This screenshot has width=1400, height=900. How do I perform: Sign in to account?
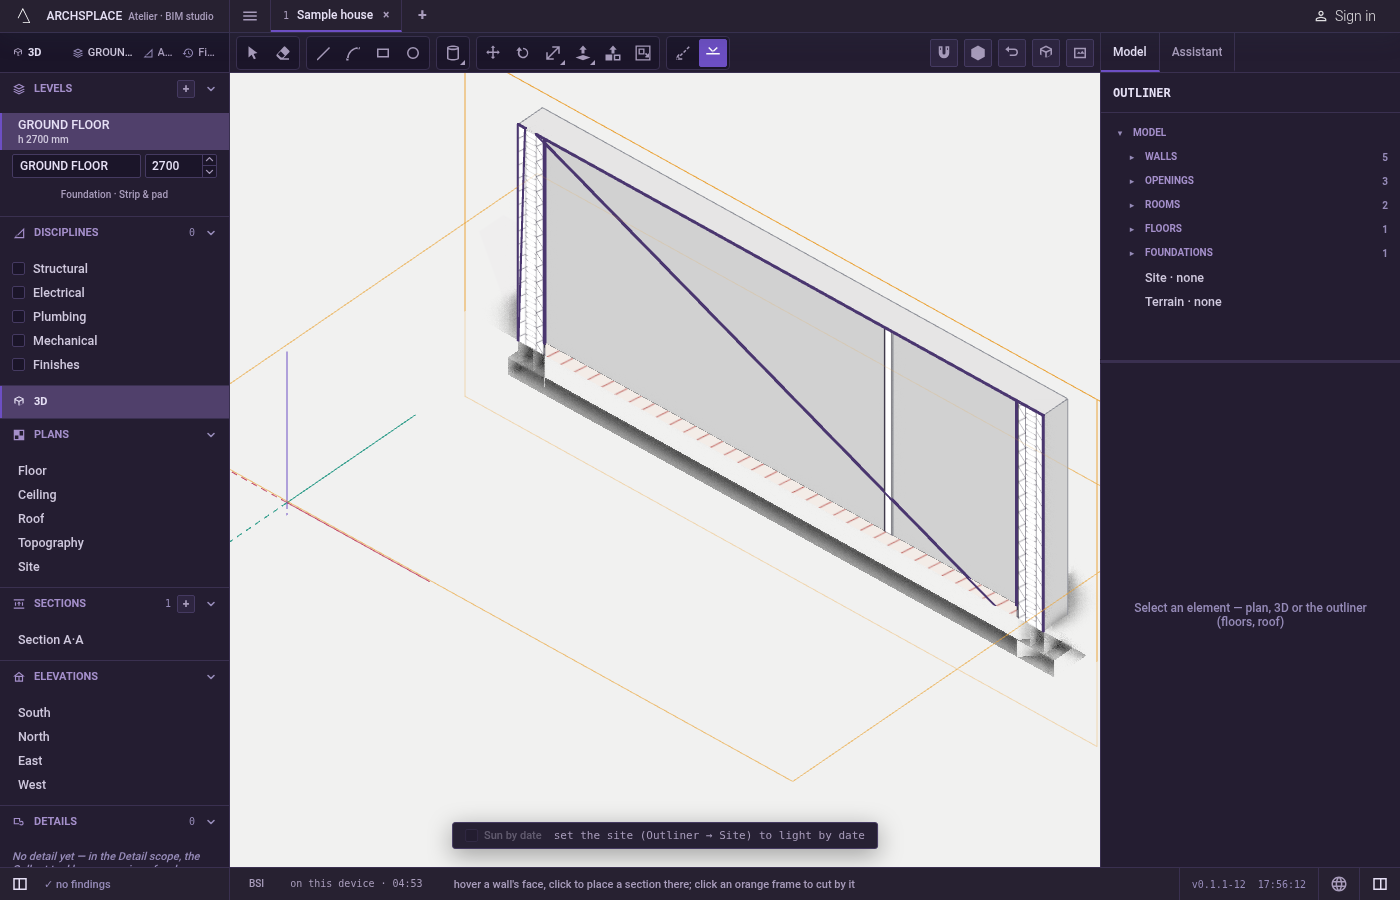click(x=1345, y=16)
